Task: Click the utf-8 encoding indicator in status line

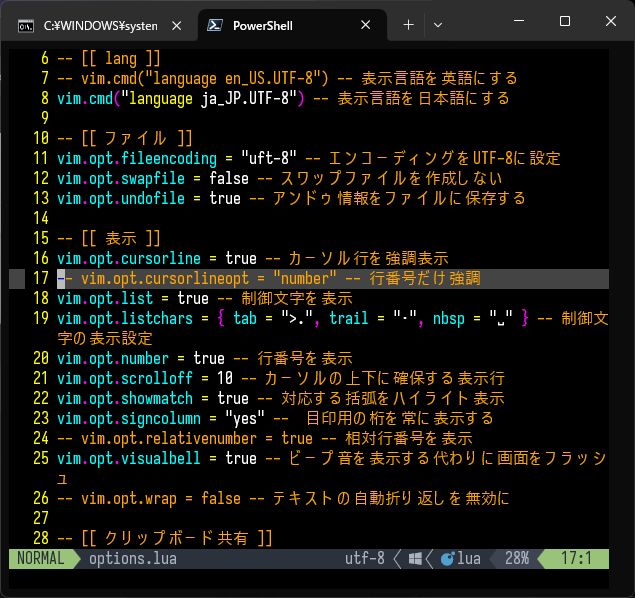Action: pyautogui.click(x=364, y=559)
